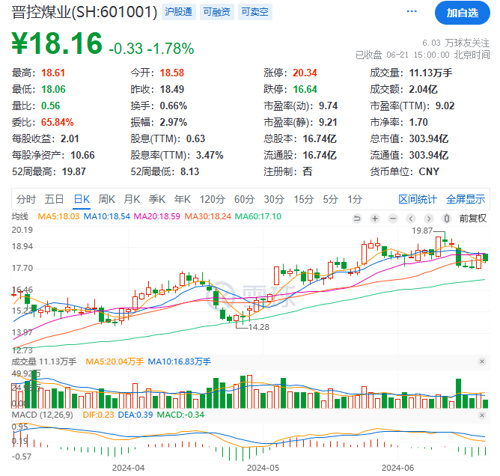The height and width of the screenshot is (476, 500).
Task: Click the 均线 indicator label
Action: pyautogui.click(x=20, y=217)
